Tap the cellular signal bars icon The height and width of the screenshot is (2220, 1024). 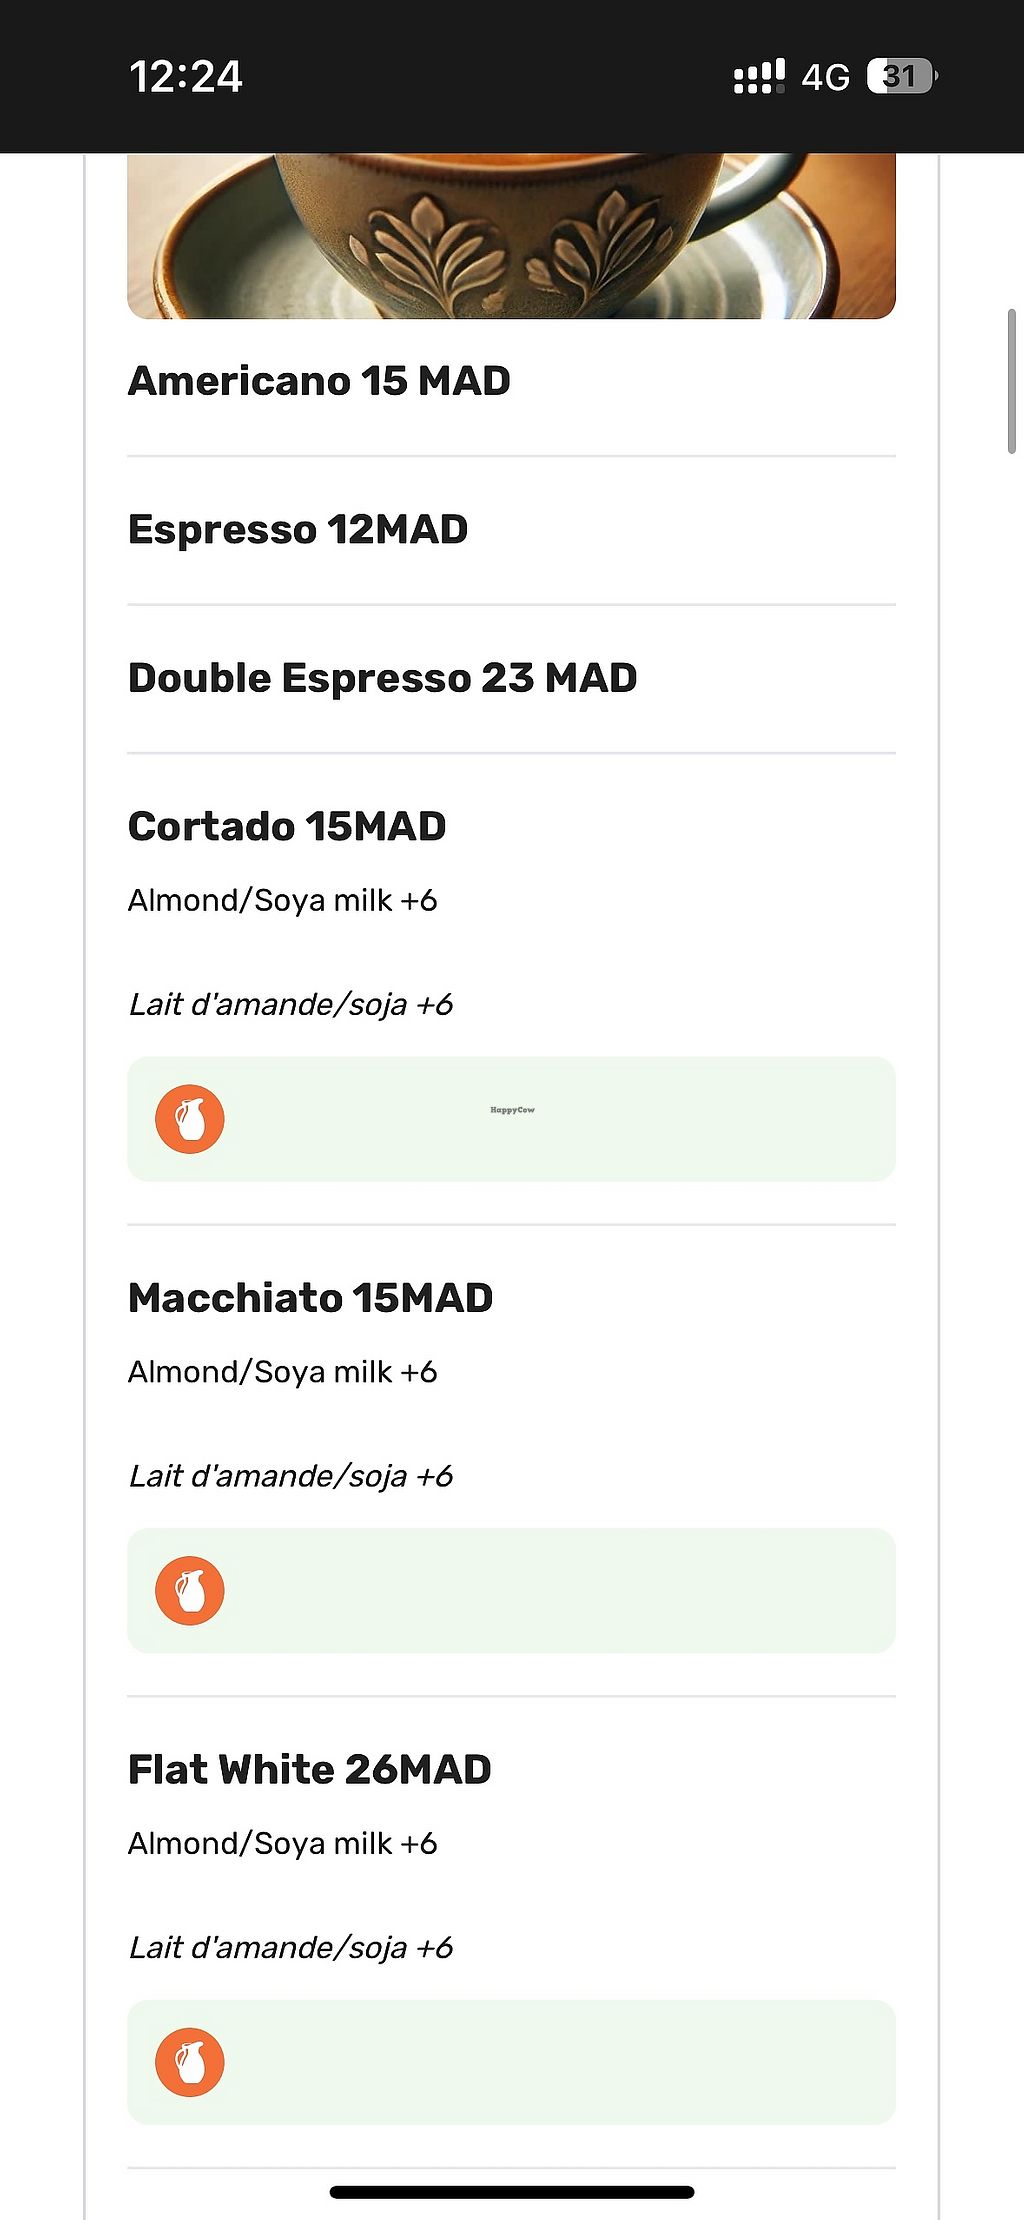759,77
